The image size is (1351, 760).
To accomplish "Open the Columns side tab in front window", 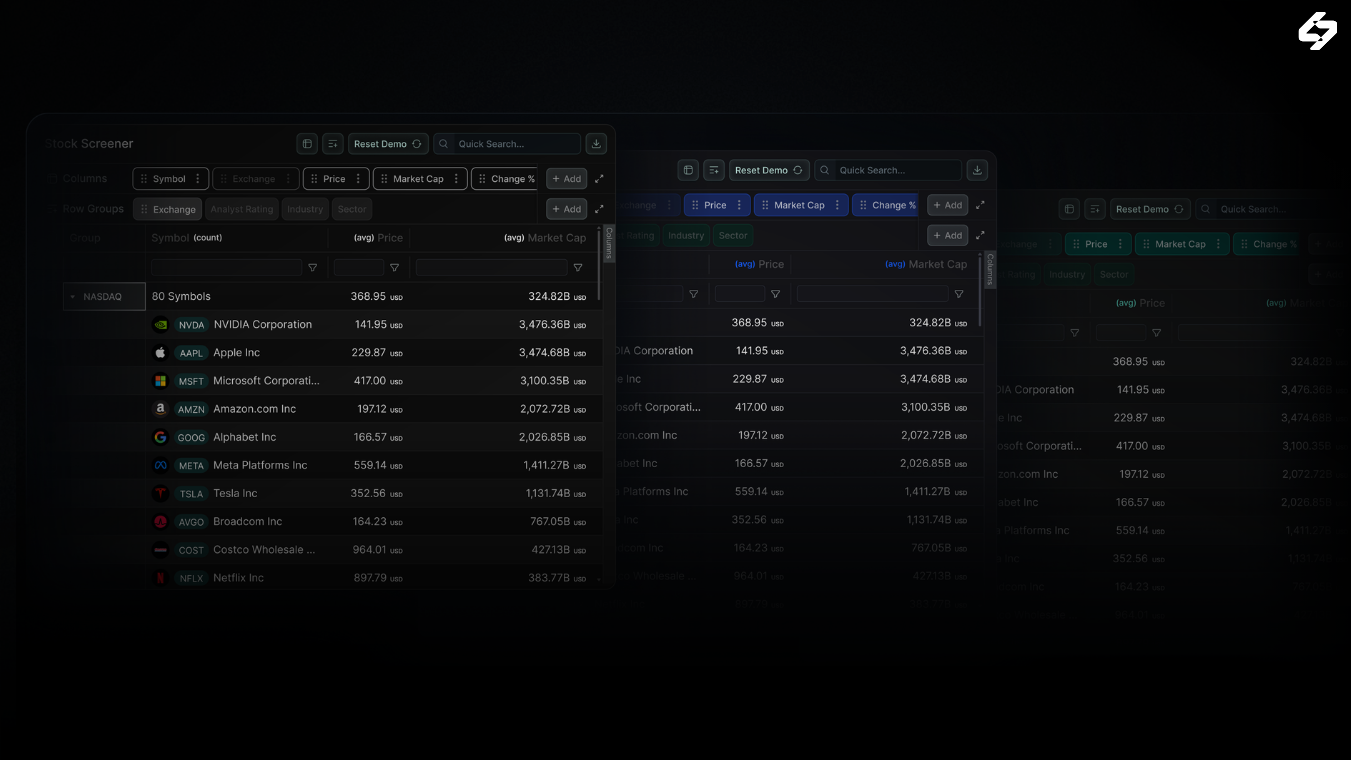I will 609,243.
